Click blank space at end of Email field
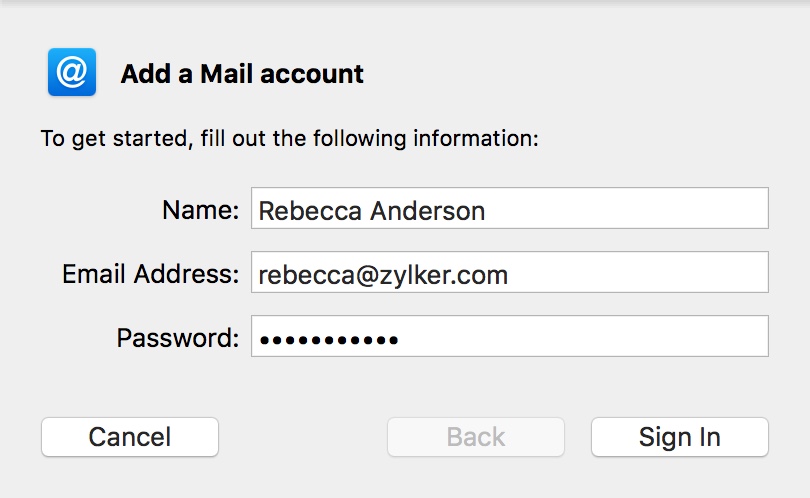 [x=650, y=273]
